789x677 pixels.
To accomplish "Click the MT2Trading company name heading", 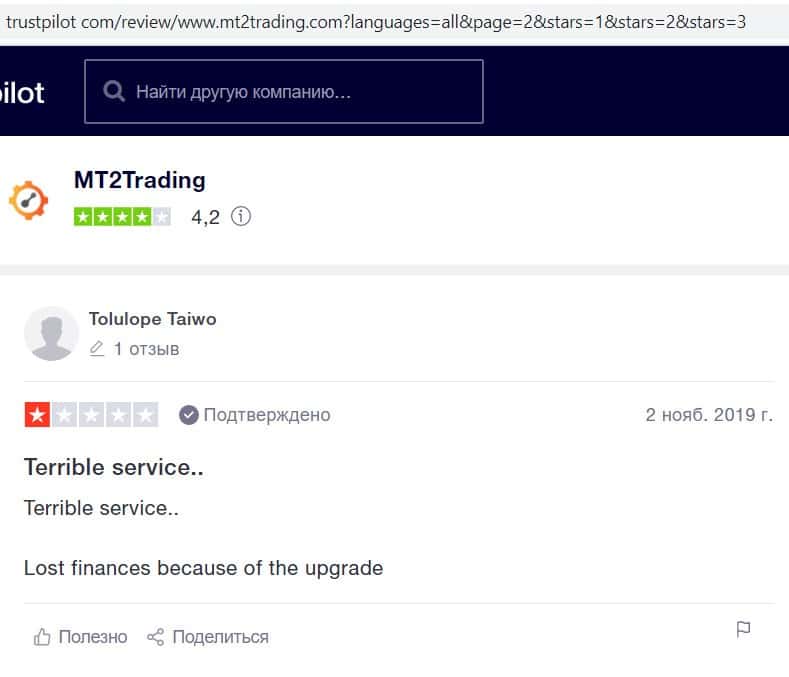I will click(x=139, y=180).
